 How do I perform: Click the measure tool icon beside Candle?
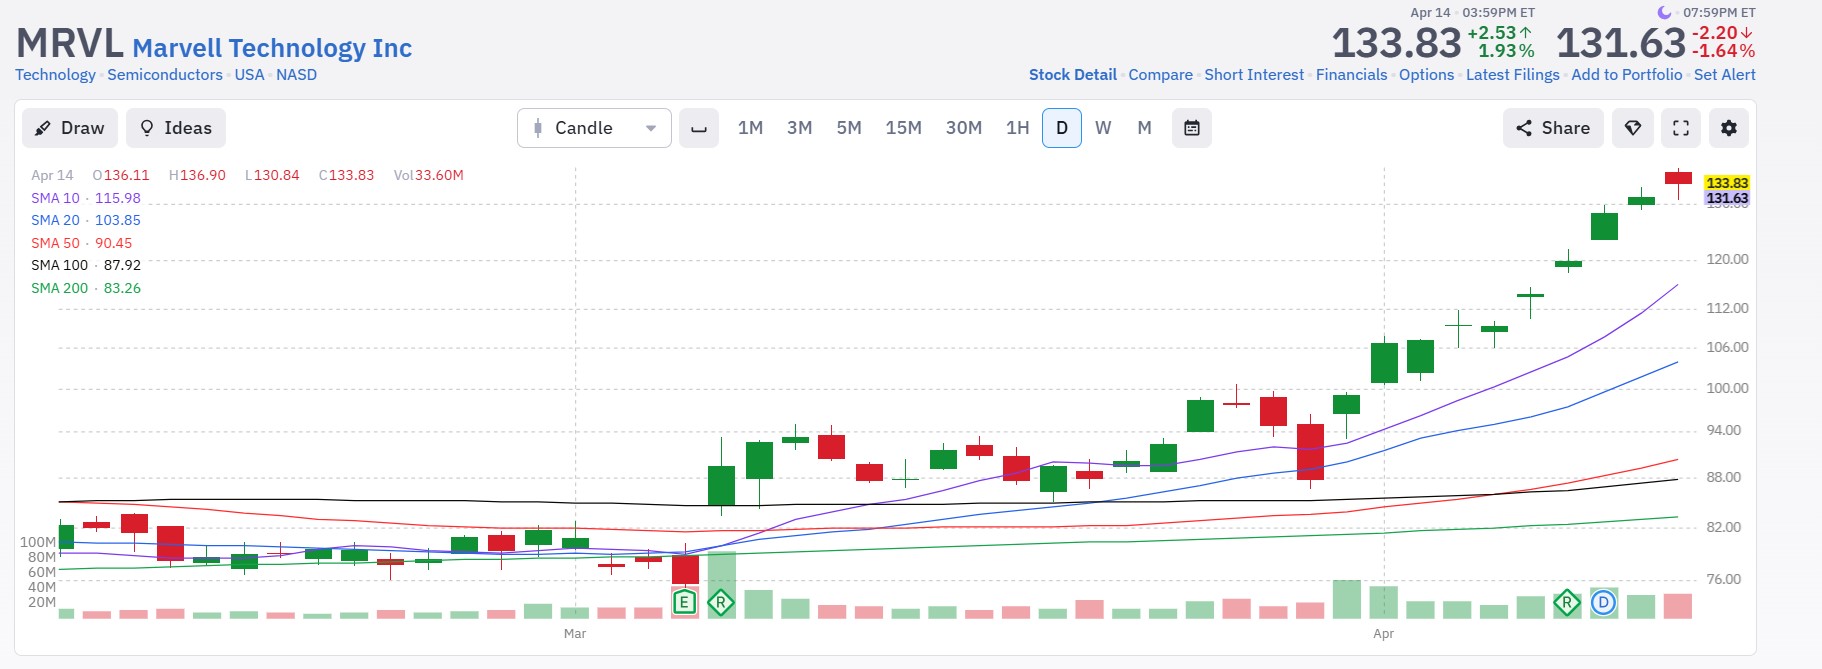click(x=698, y=128)
